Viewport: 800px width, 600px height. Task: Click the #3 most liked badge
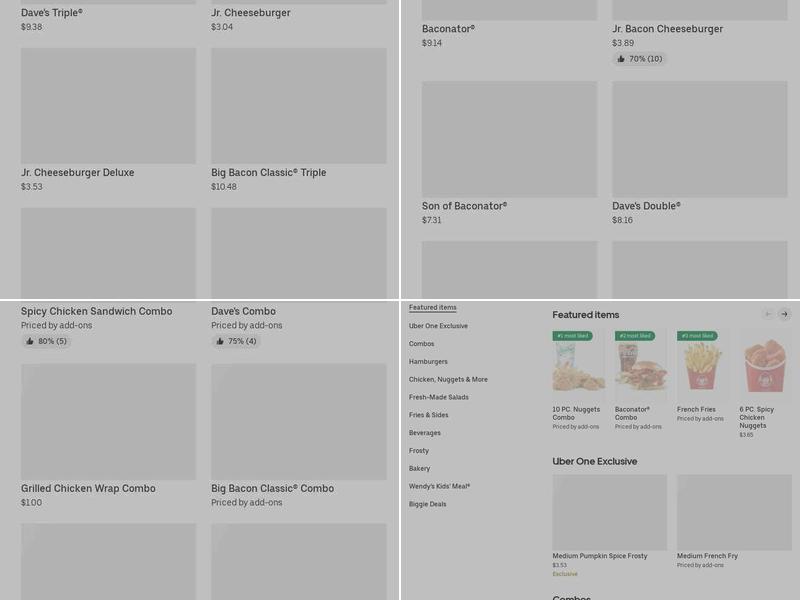coord(697,336)
